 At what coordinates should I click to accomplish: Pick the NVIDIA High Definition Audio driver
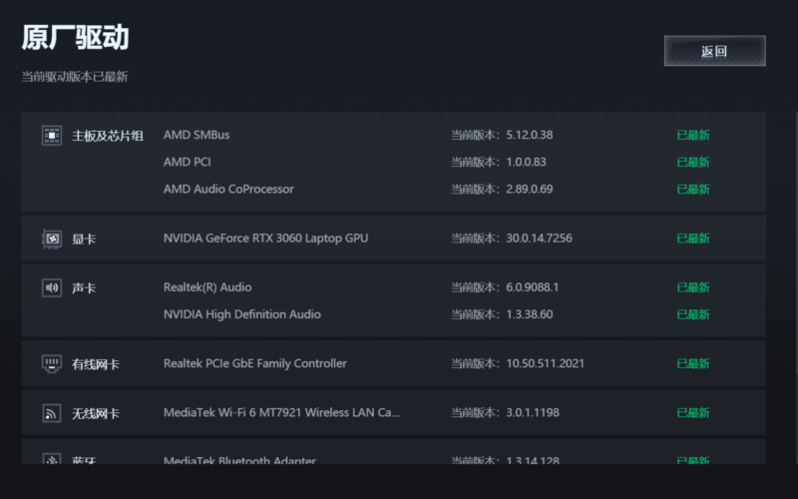point(242,314)
